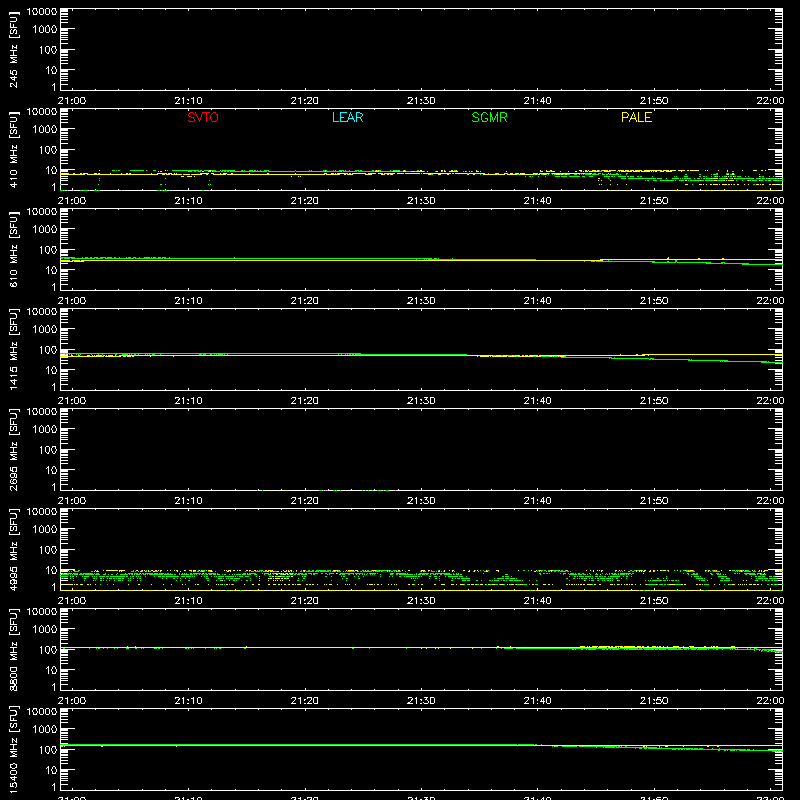Viewport: 800px width, 800px height.
Task: Click 21:30 time label below 245 MHz plot
Action: tap(421, 101)
